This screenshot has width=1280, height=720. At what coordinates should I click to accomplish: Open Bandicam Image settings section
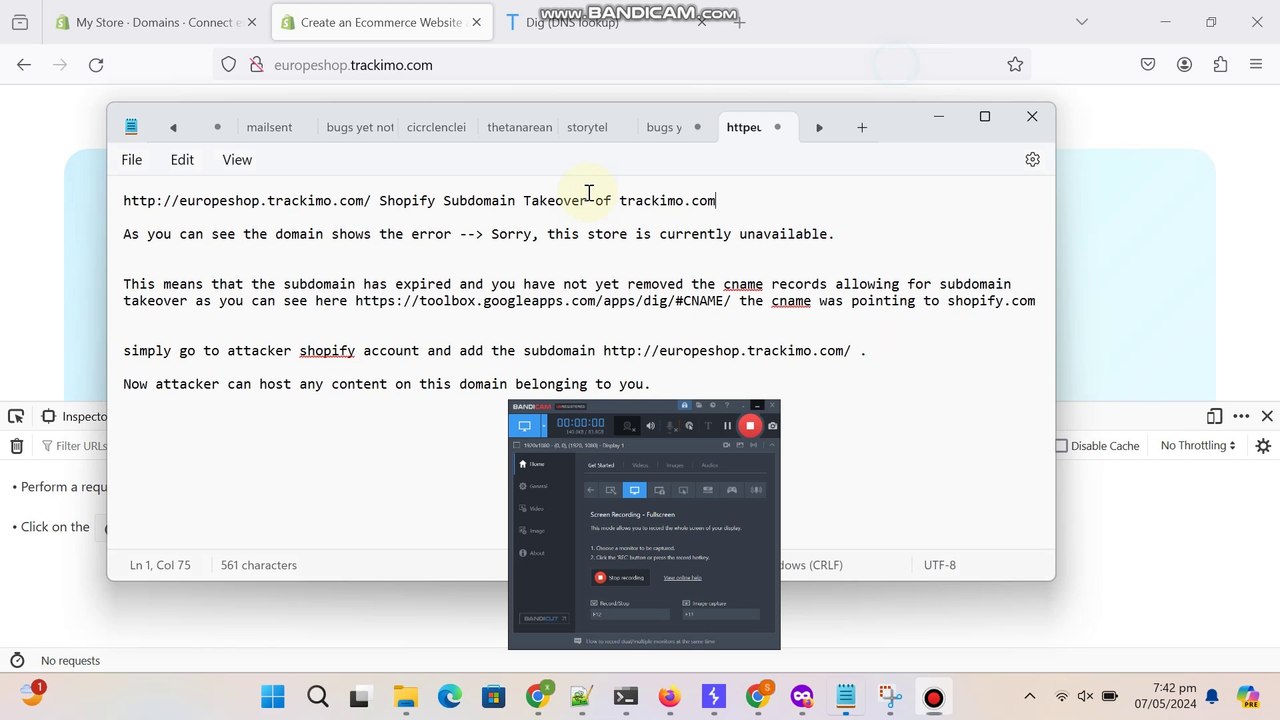(x=532, y=530)
